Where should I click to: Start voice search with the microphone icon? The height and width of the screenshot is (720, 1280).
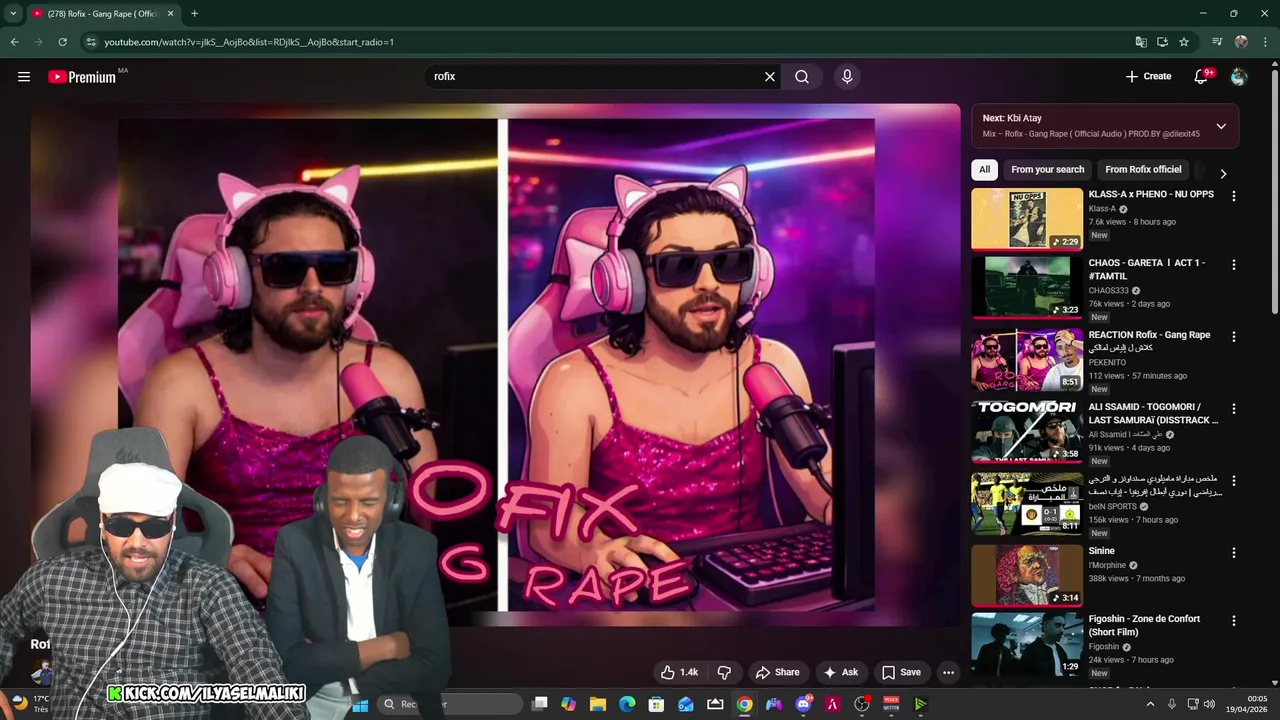point(847,76)
